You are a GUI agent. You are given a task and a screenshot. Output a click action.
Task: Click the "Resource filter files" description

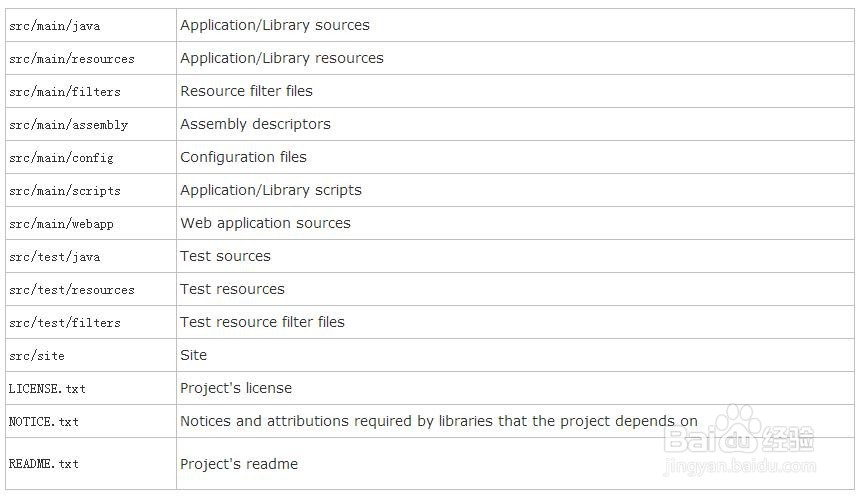(x=246, y=91)
